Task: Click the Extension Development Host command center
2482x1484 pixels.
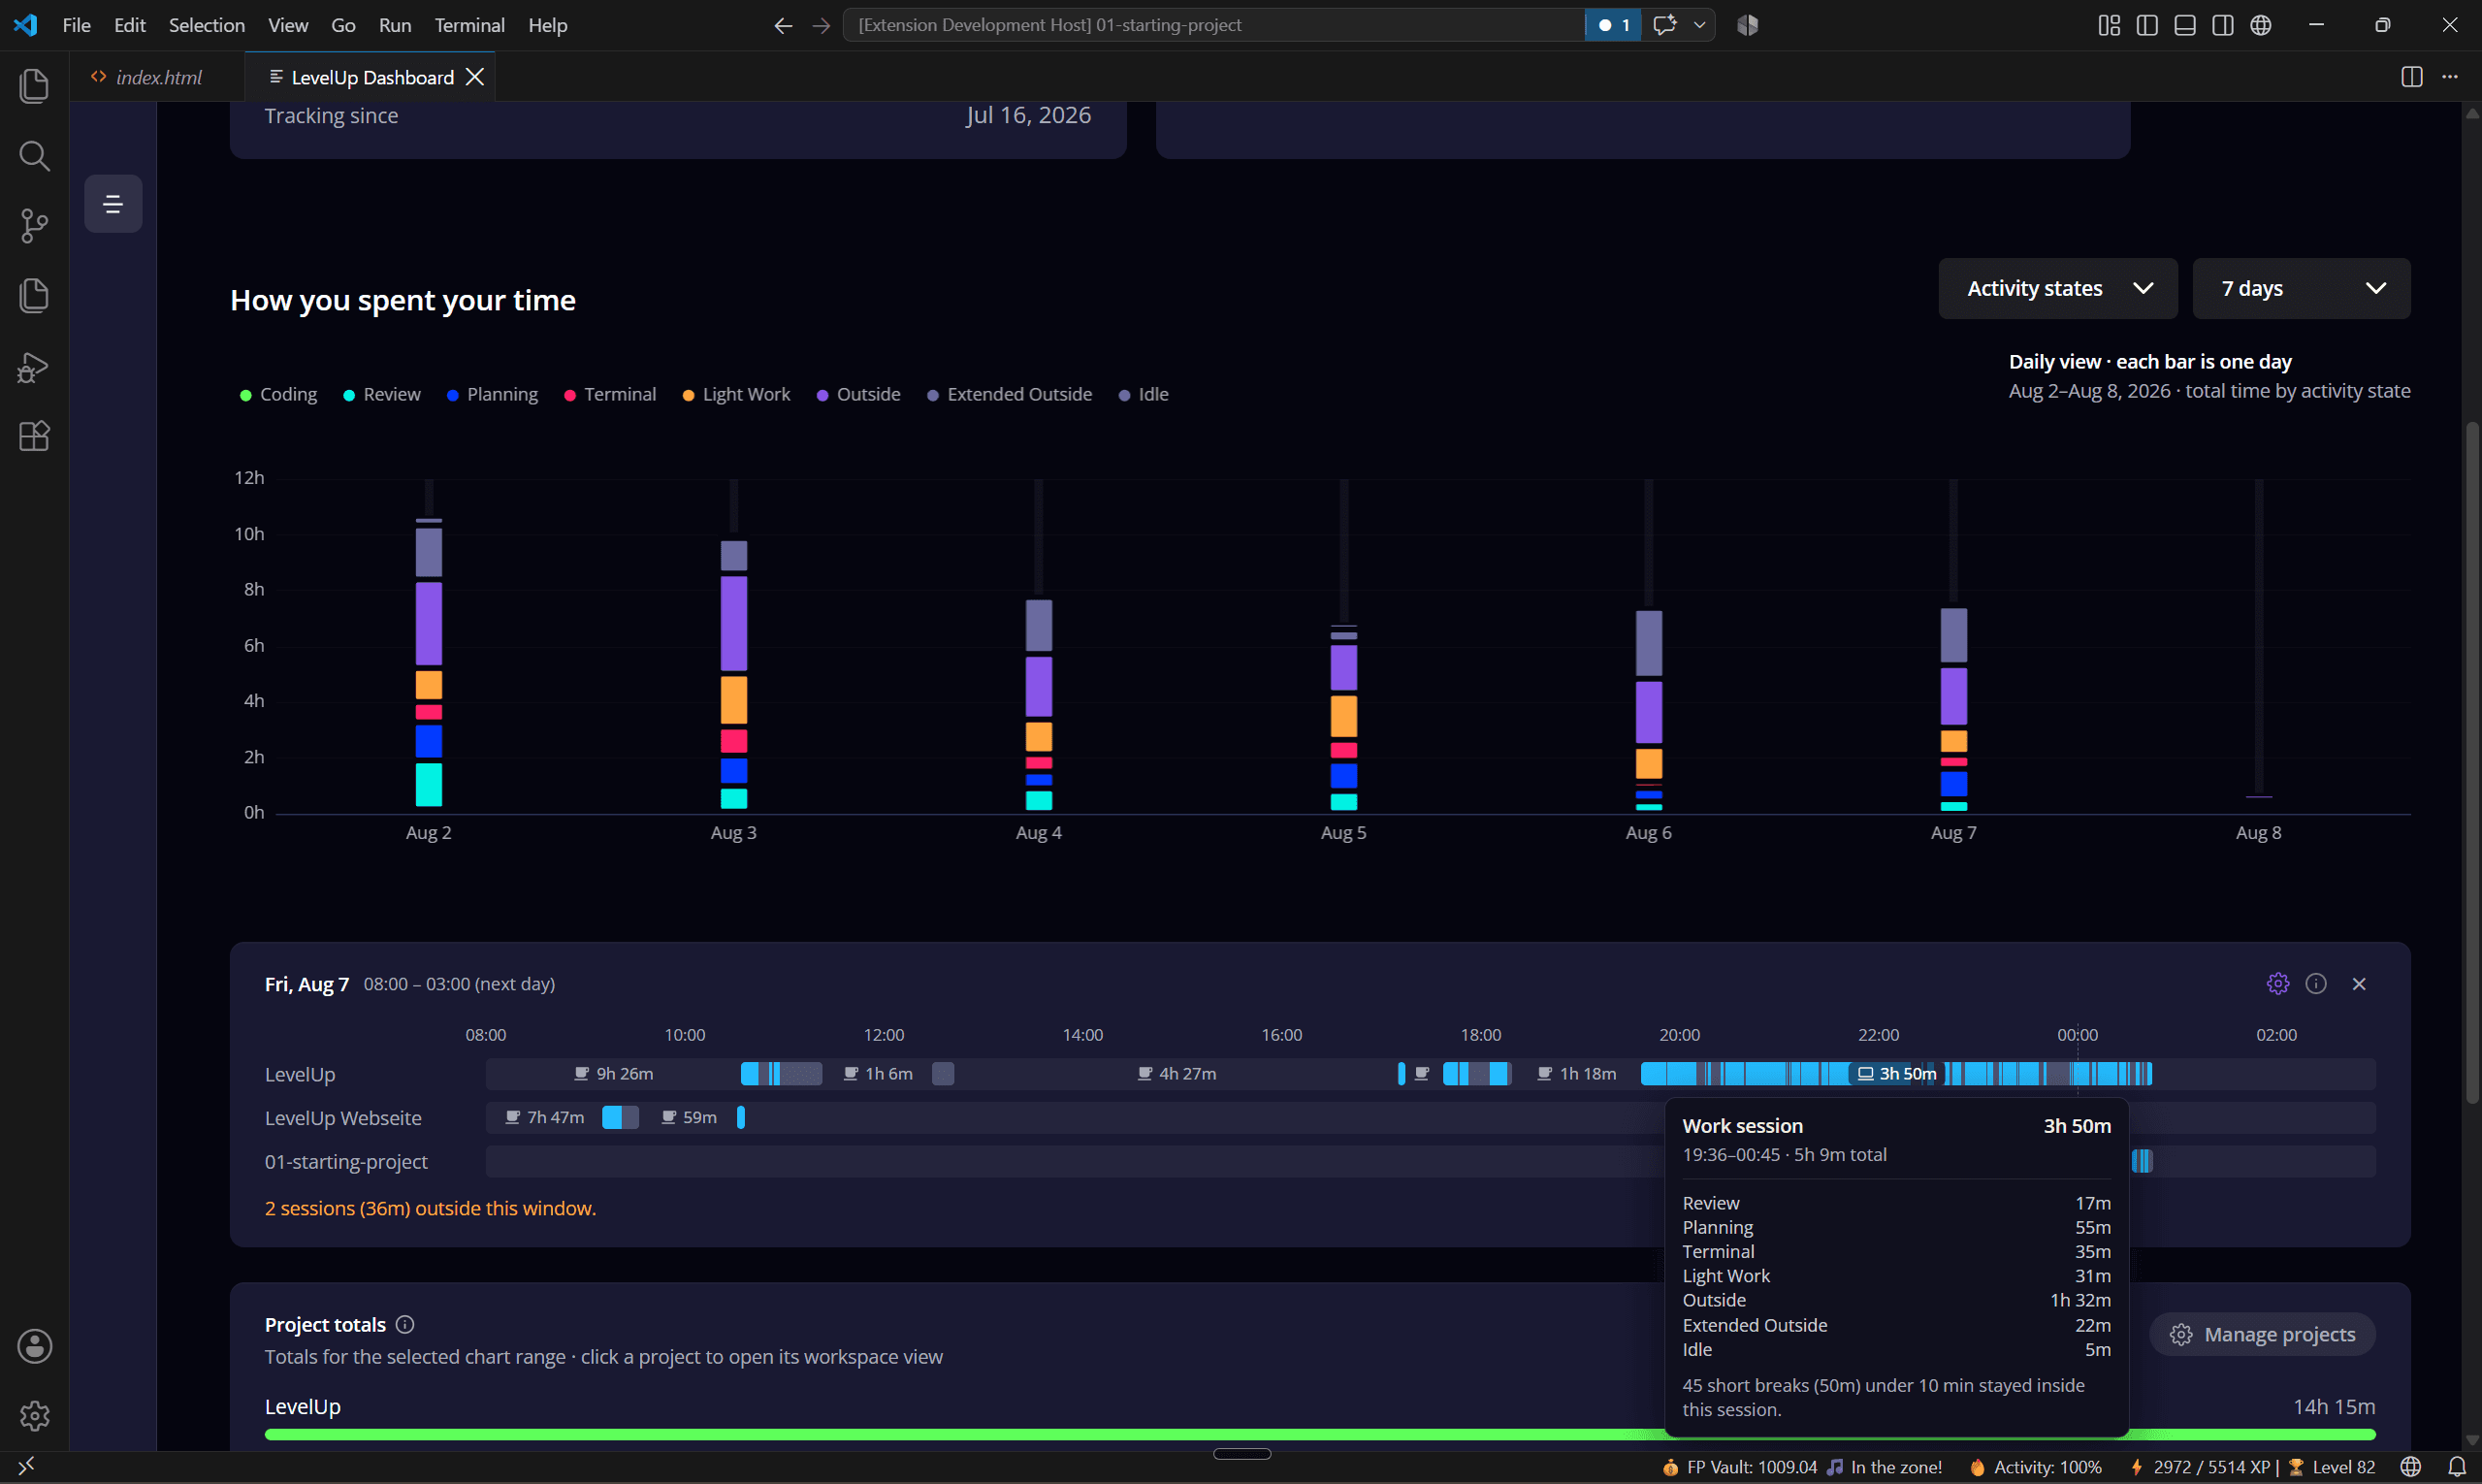Action: tap(1214, 25)
